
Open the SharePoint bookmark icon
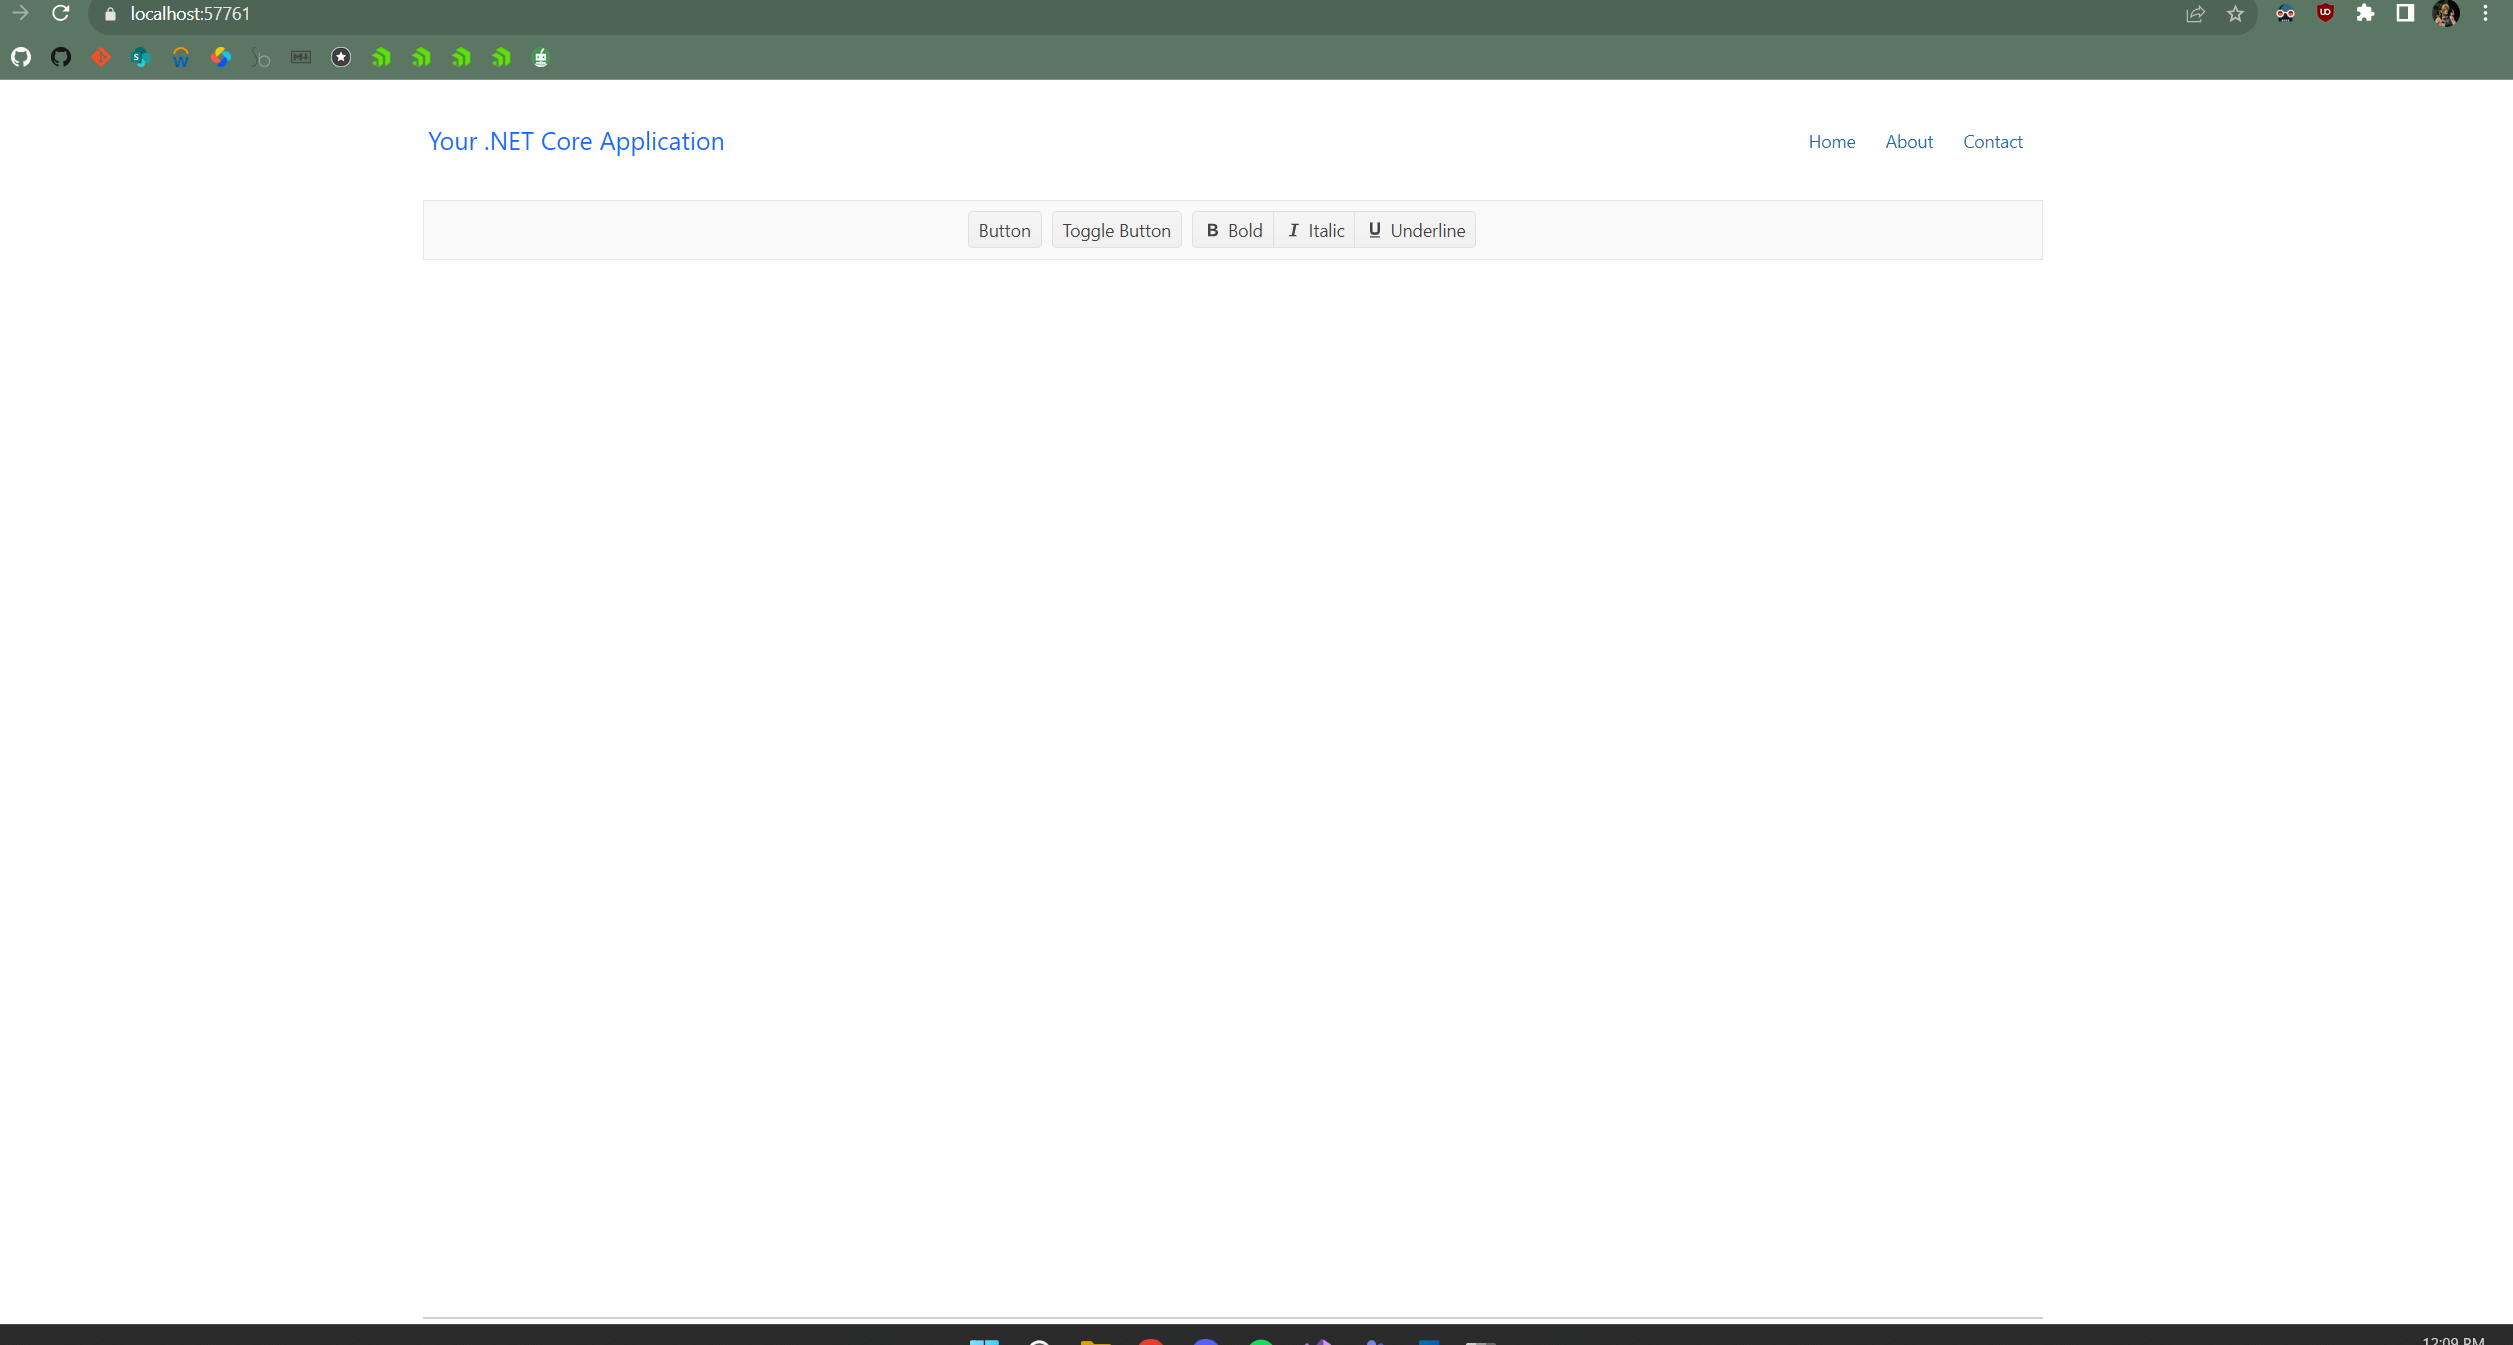pos(140,57)
